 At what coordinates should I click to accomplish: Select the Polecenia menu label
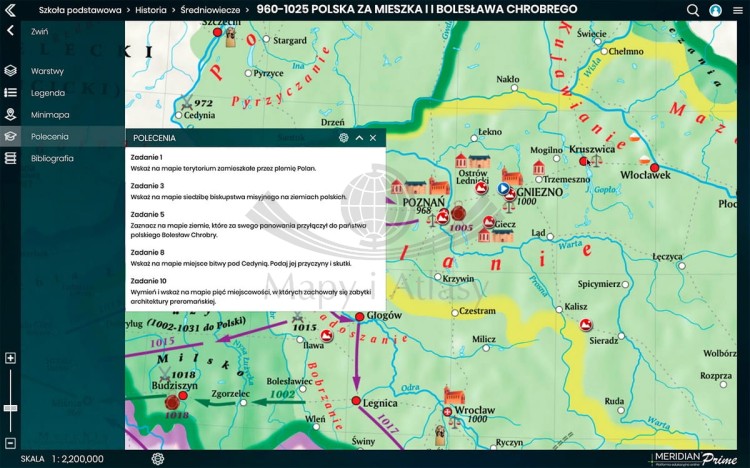pos(49,136)
